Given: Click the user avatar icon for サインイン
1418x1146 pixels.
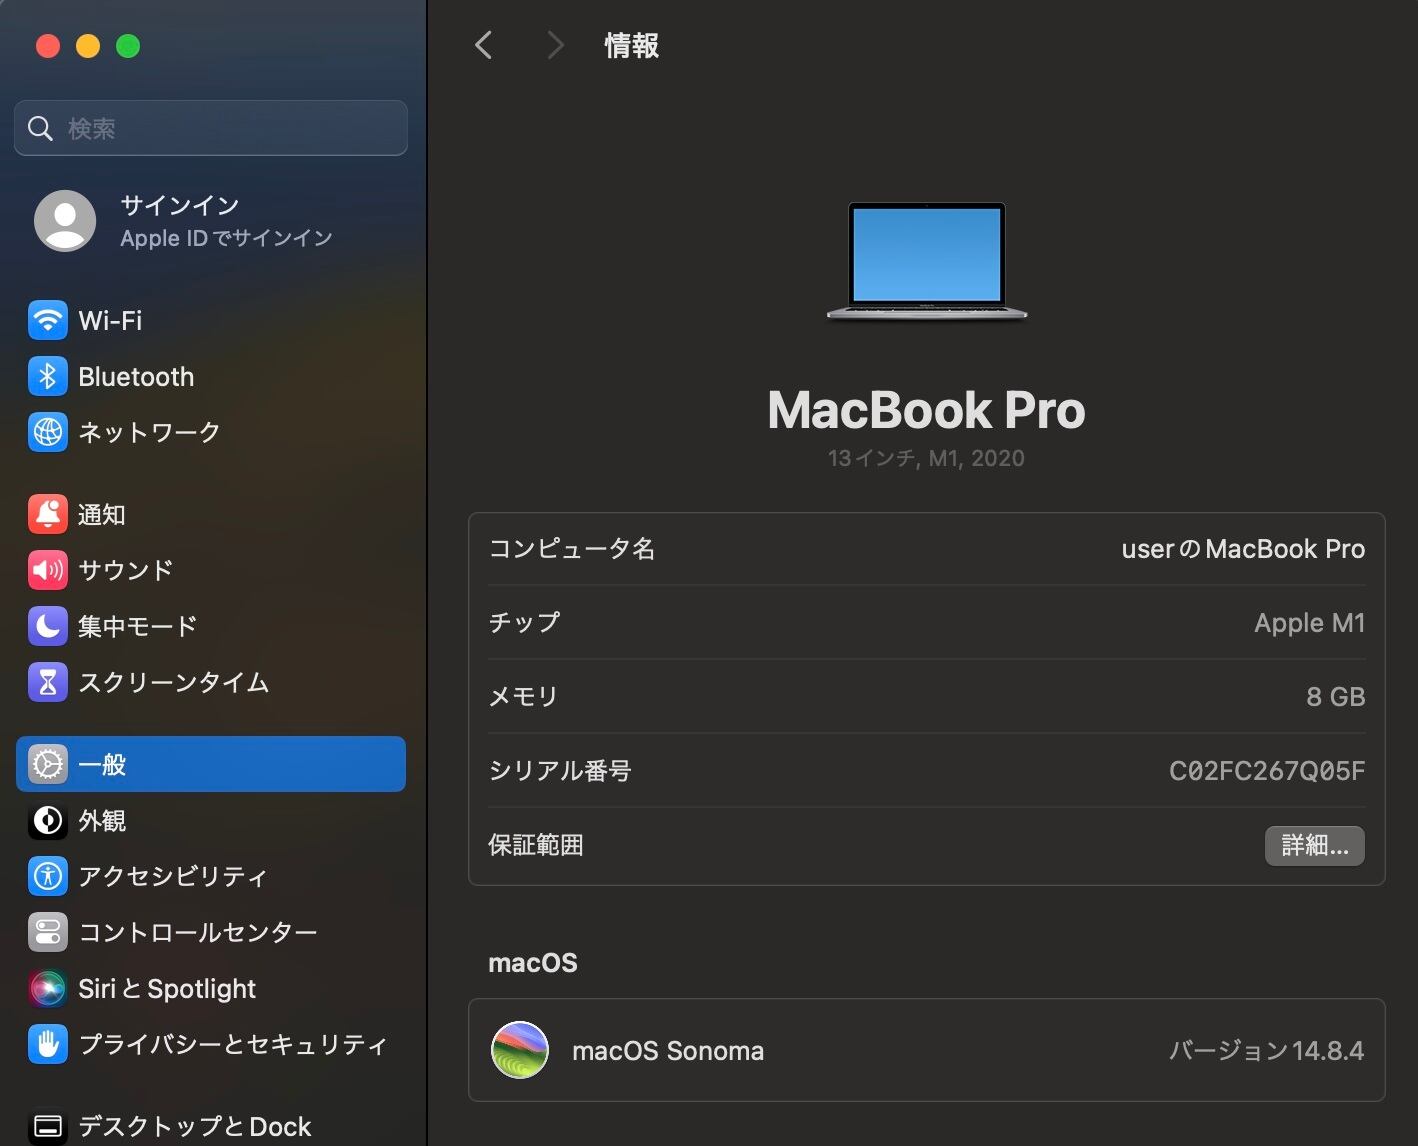Looking at the screenshot, I should [x=65, y=221].
